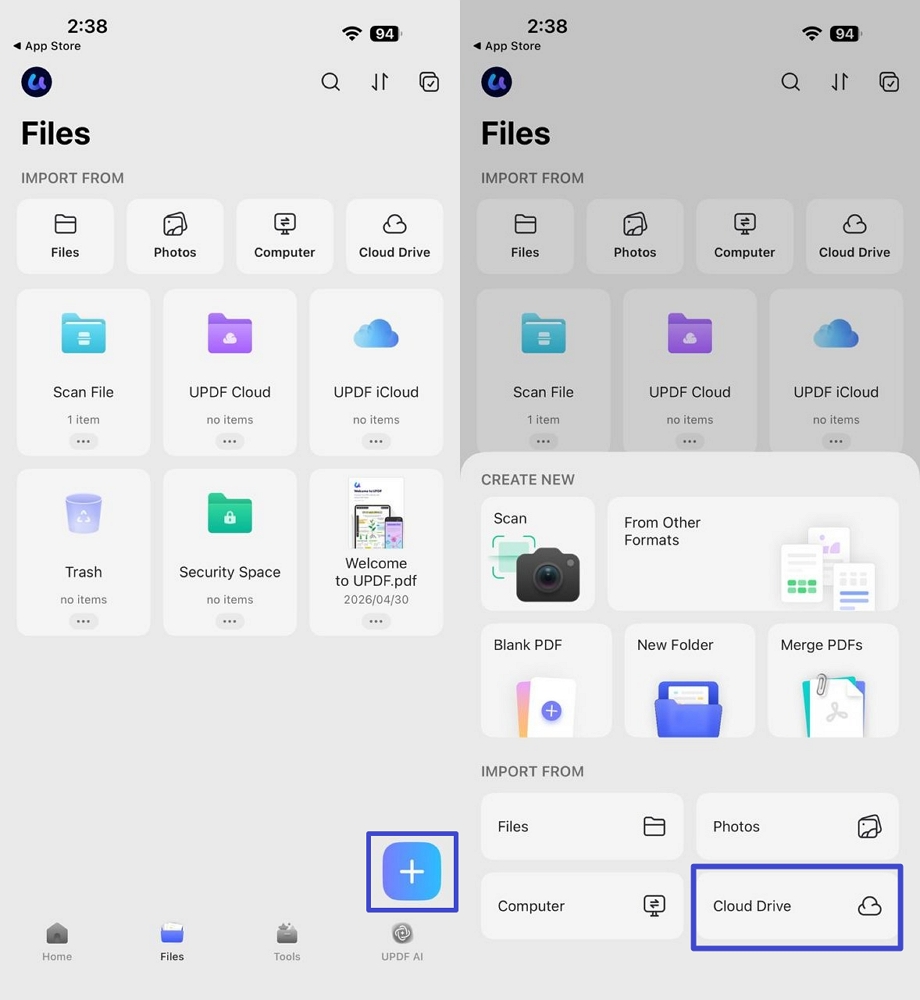Tap the UPDF logo in left screen
This screenshot has width=920, height=1000.
point(36,82)
